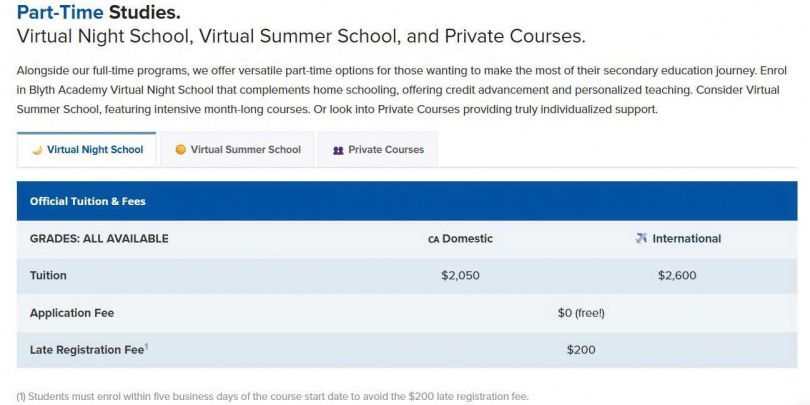Viewport: 810px width, 405px height.
Task: Click the Application Fee row label
Action: 72,313
